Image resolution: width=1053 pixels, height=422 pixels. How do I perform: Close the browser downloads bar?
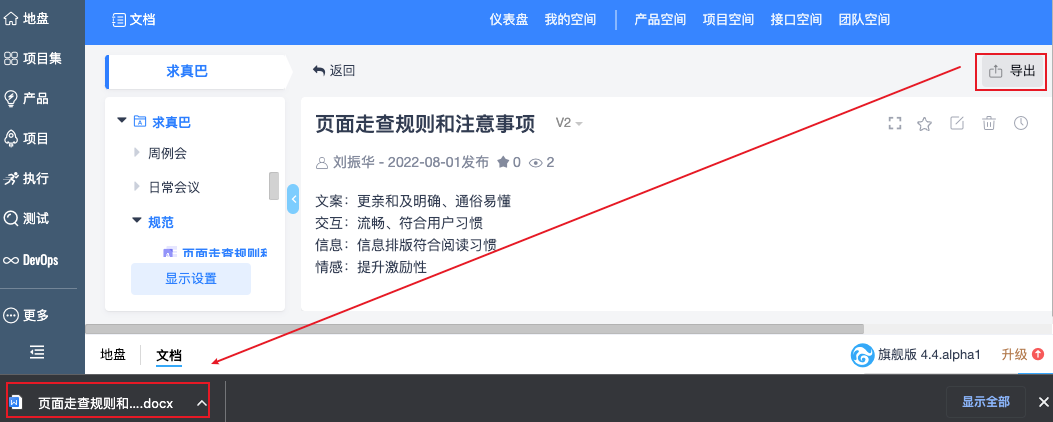coord(1043,402)
